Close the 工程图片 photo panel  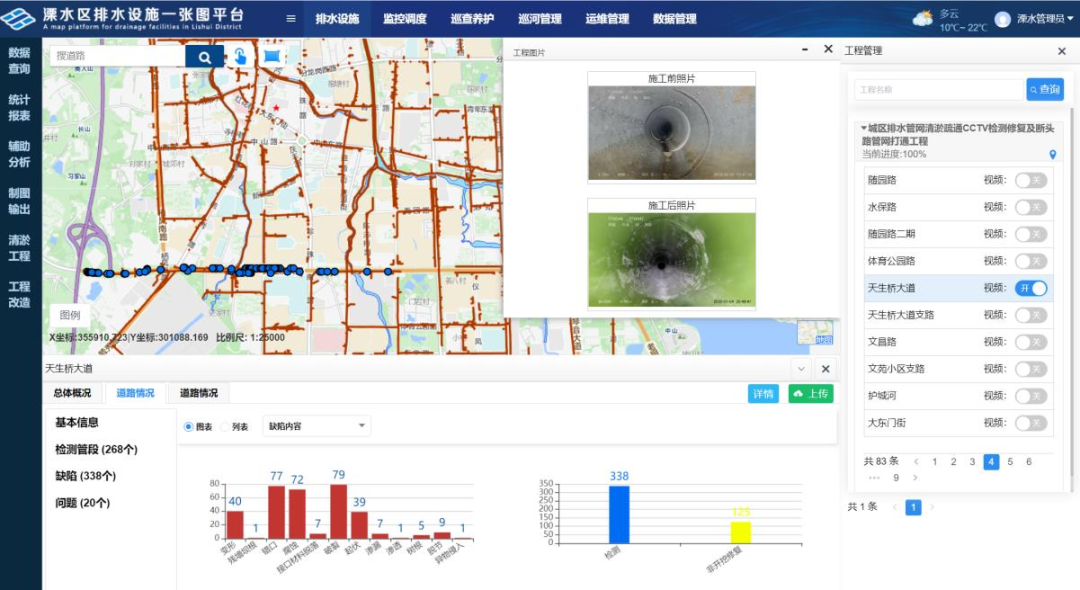[829, 49]
